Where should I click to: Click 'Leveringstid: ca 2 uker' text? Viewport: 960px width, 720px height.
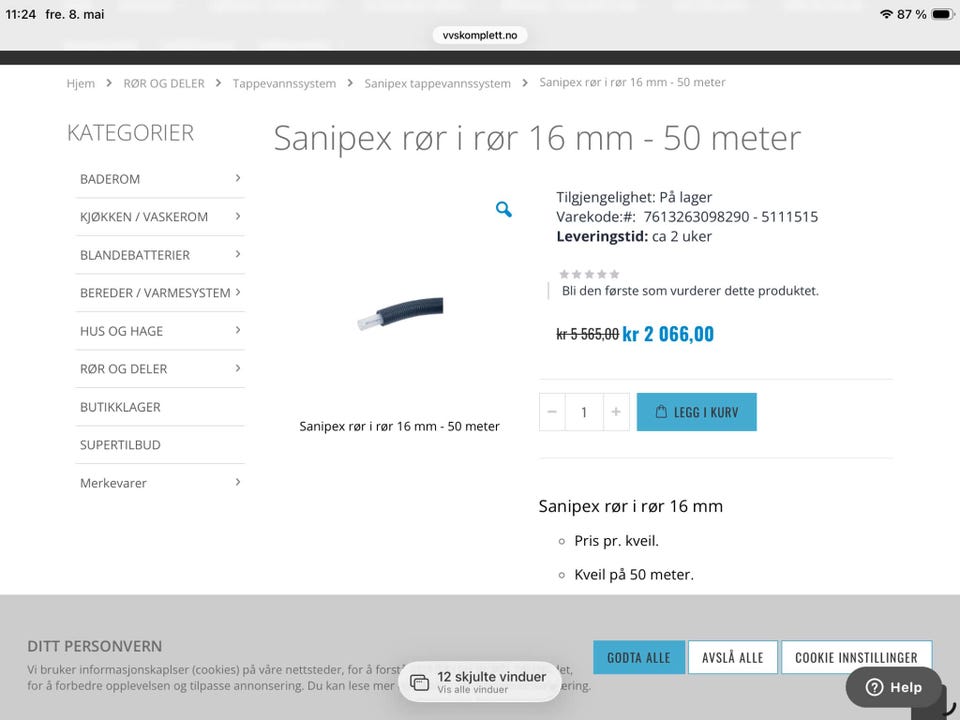coord(634,236)
